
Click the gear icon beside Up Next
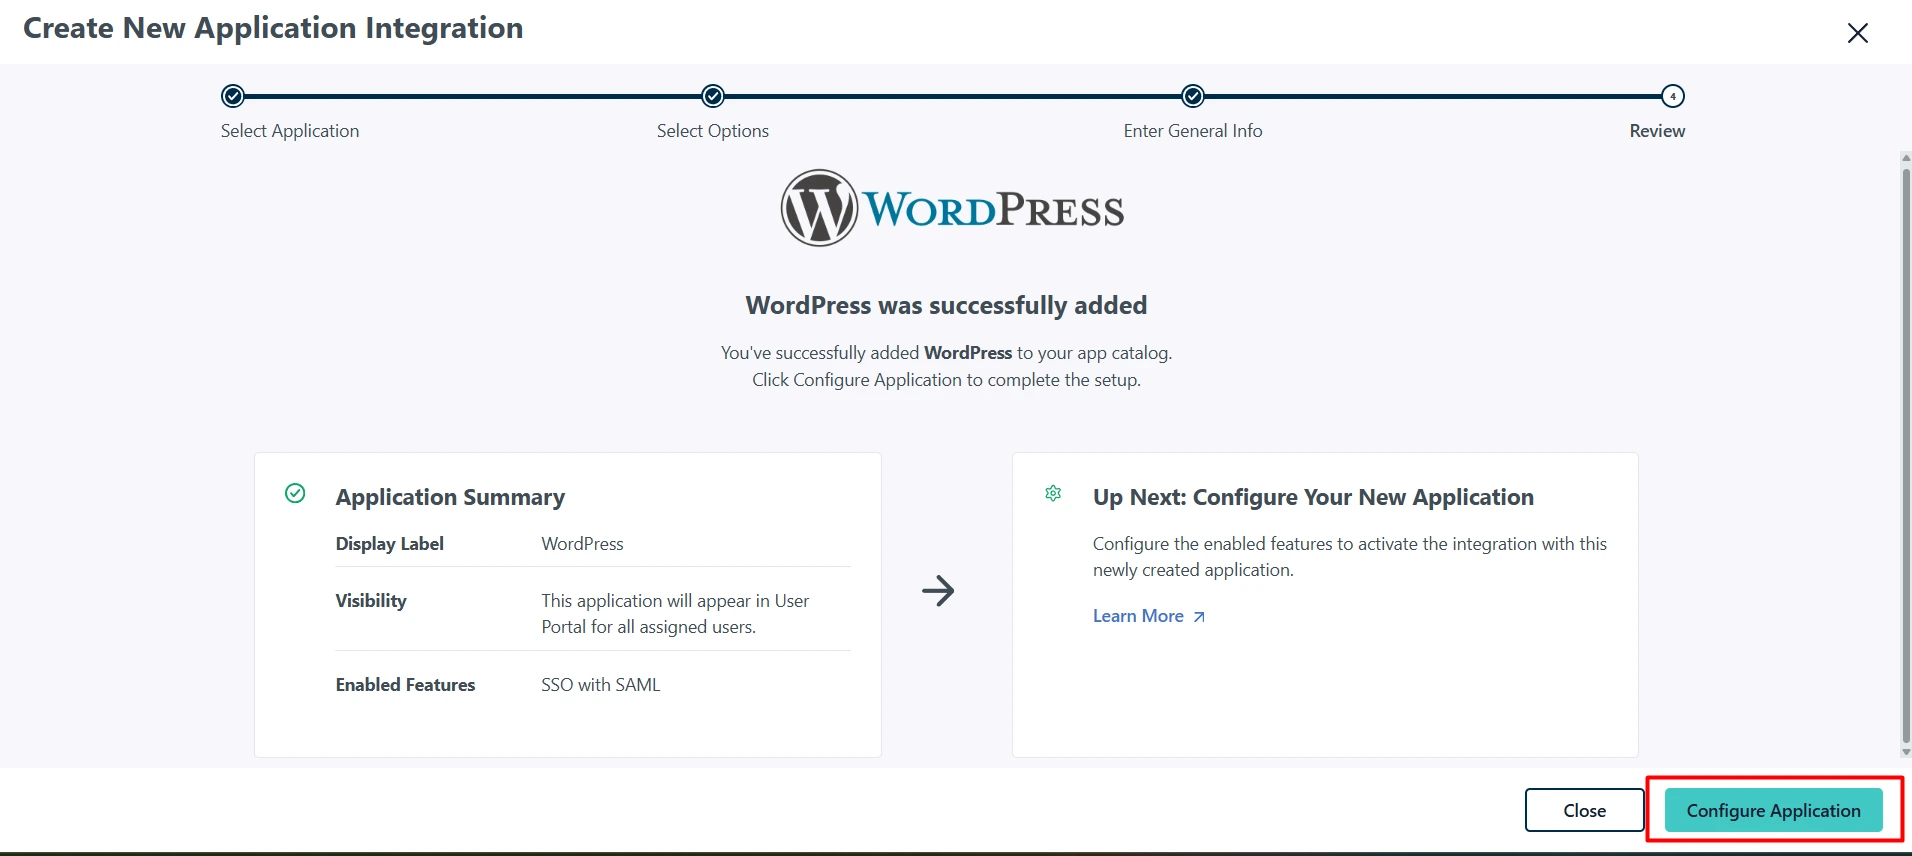click(1053, 493)
